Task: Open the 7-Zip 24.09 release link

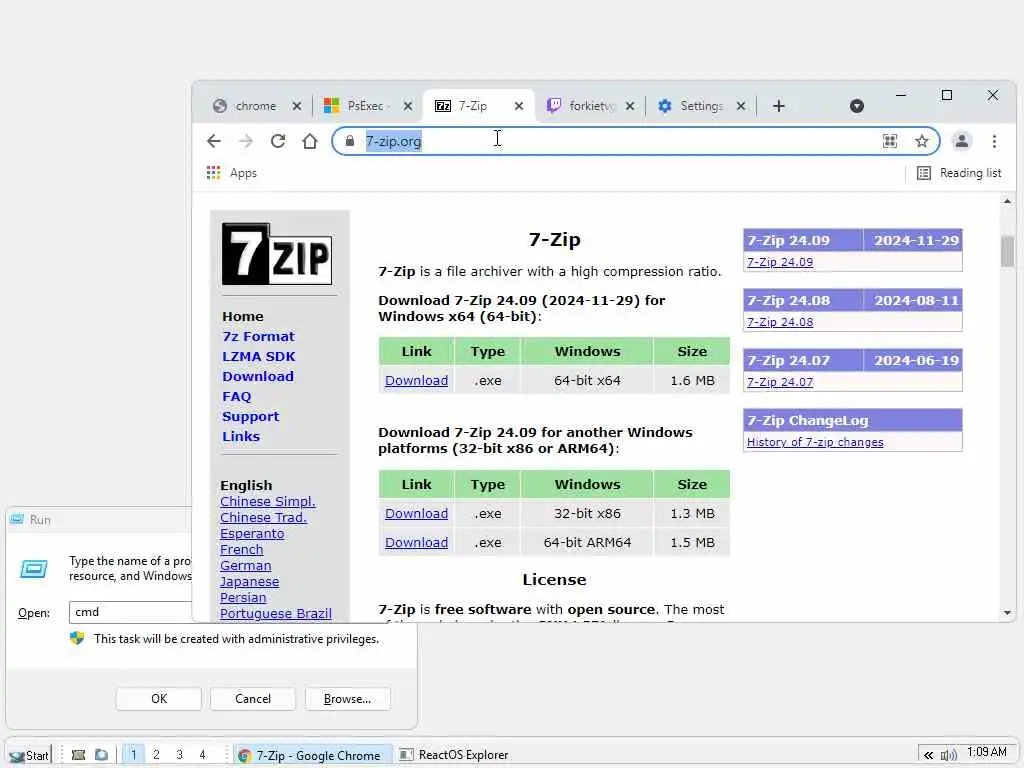Action: pos(780,262)
